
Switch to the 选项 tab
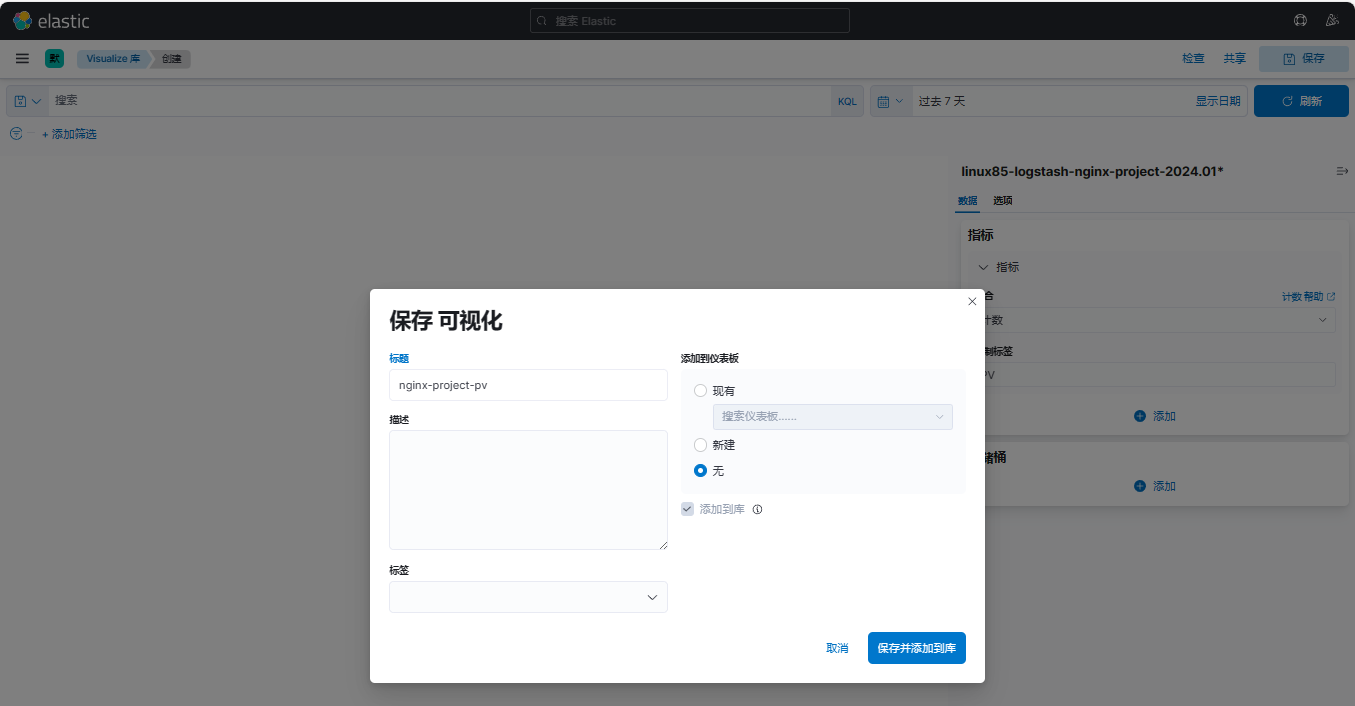coord(1002,201)
